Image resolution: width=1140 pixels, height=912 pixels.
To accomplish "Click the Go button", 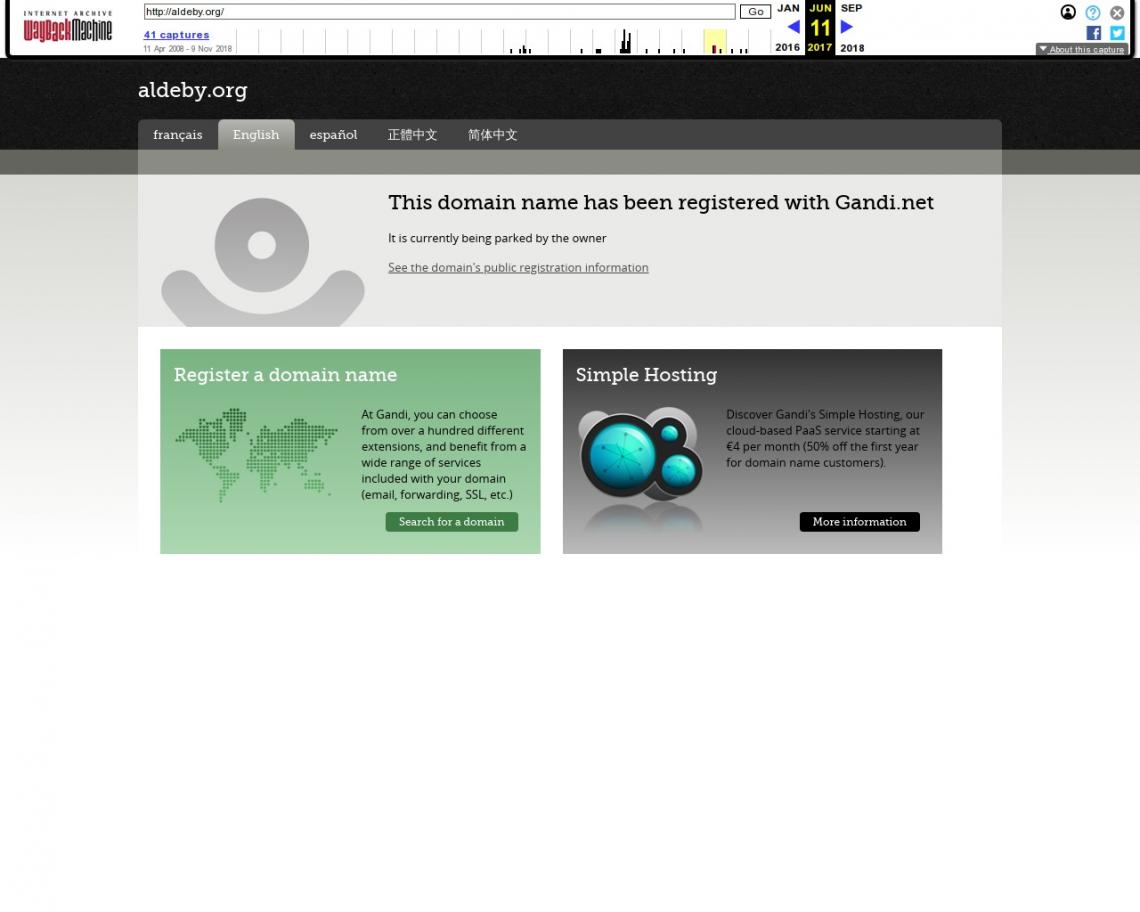I will click(755, 12).
